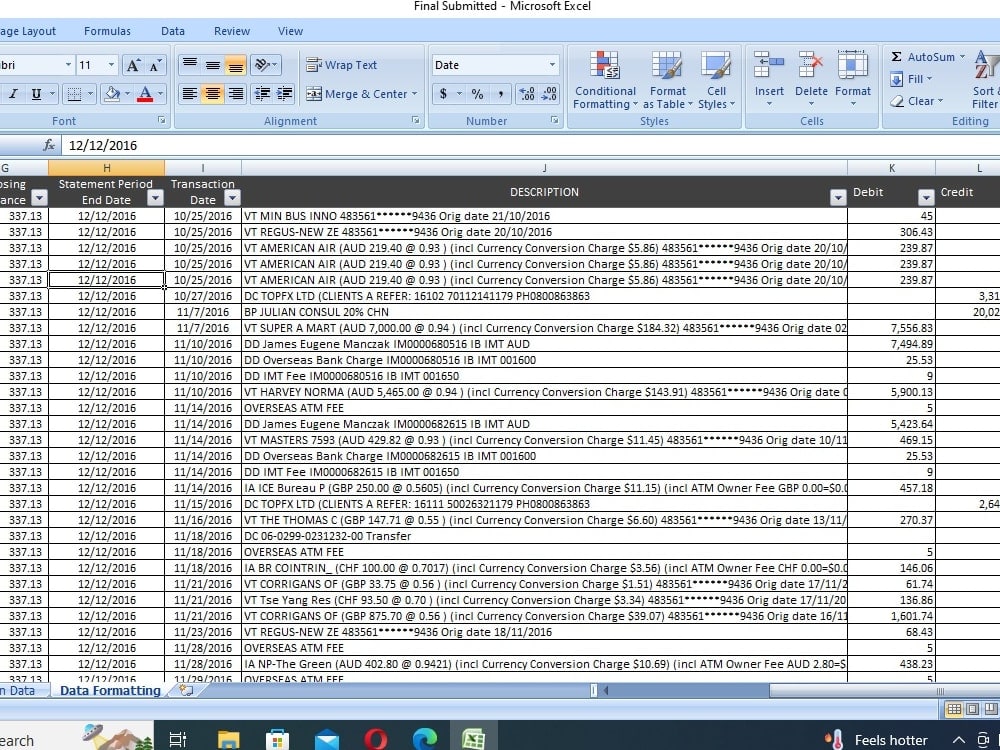Increase decimal places

[x=527, y=94]
